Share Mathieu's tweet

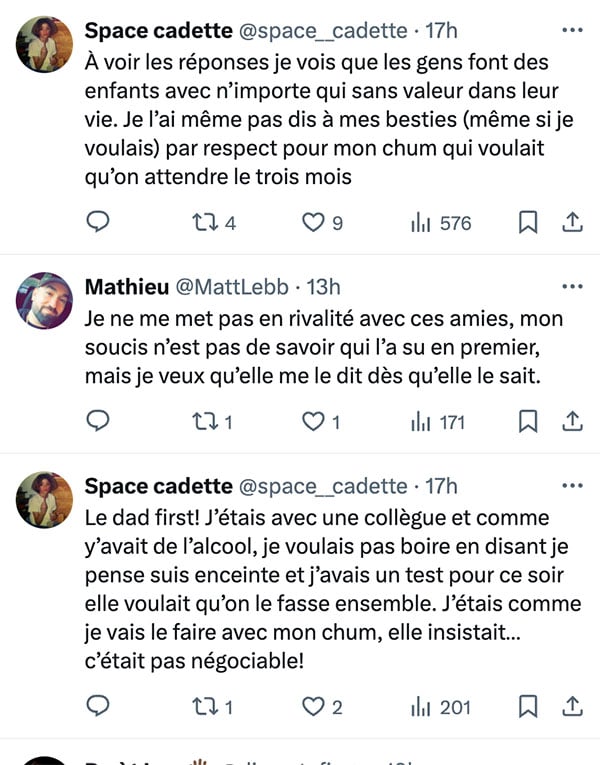coord(572,422)
